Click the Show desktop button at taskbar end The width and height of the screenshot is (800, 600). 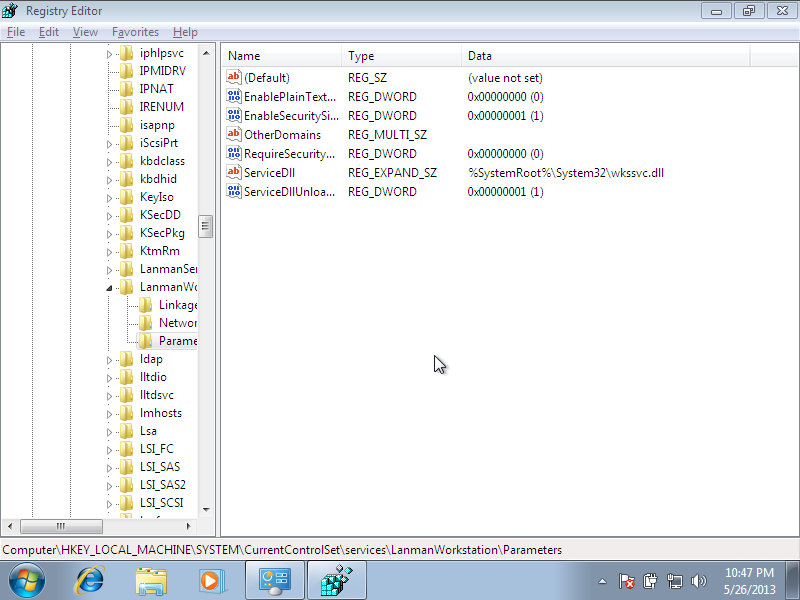click(x=792, y=581)
